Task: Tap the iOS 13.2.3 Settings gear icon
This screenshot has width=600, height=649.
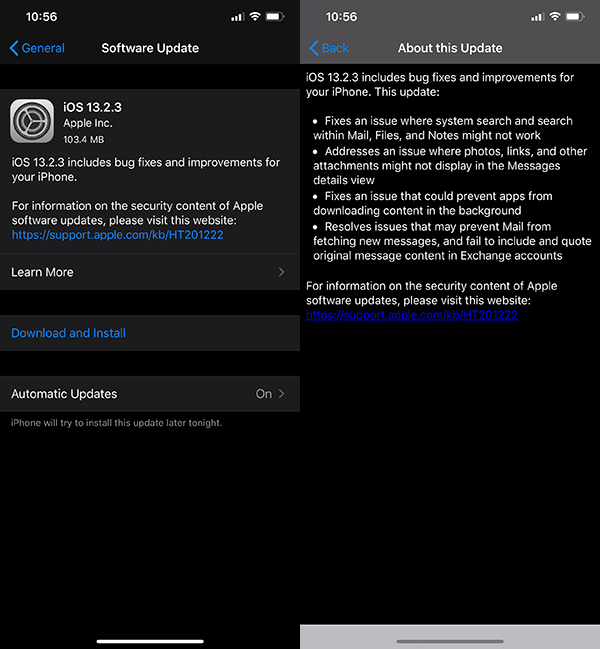Action: pos(32,121)
